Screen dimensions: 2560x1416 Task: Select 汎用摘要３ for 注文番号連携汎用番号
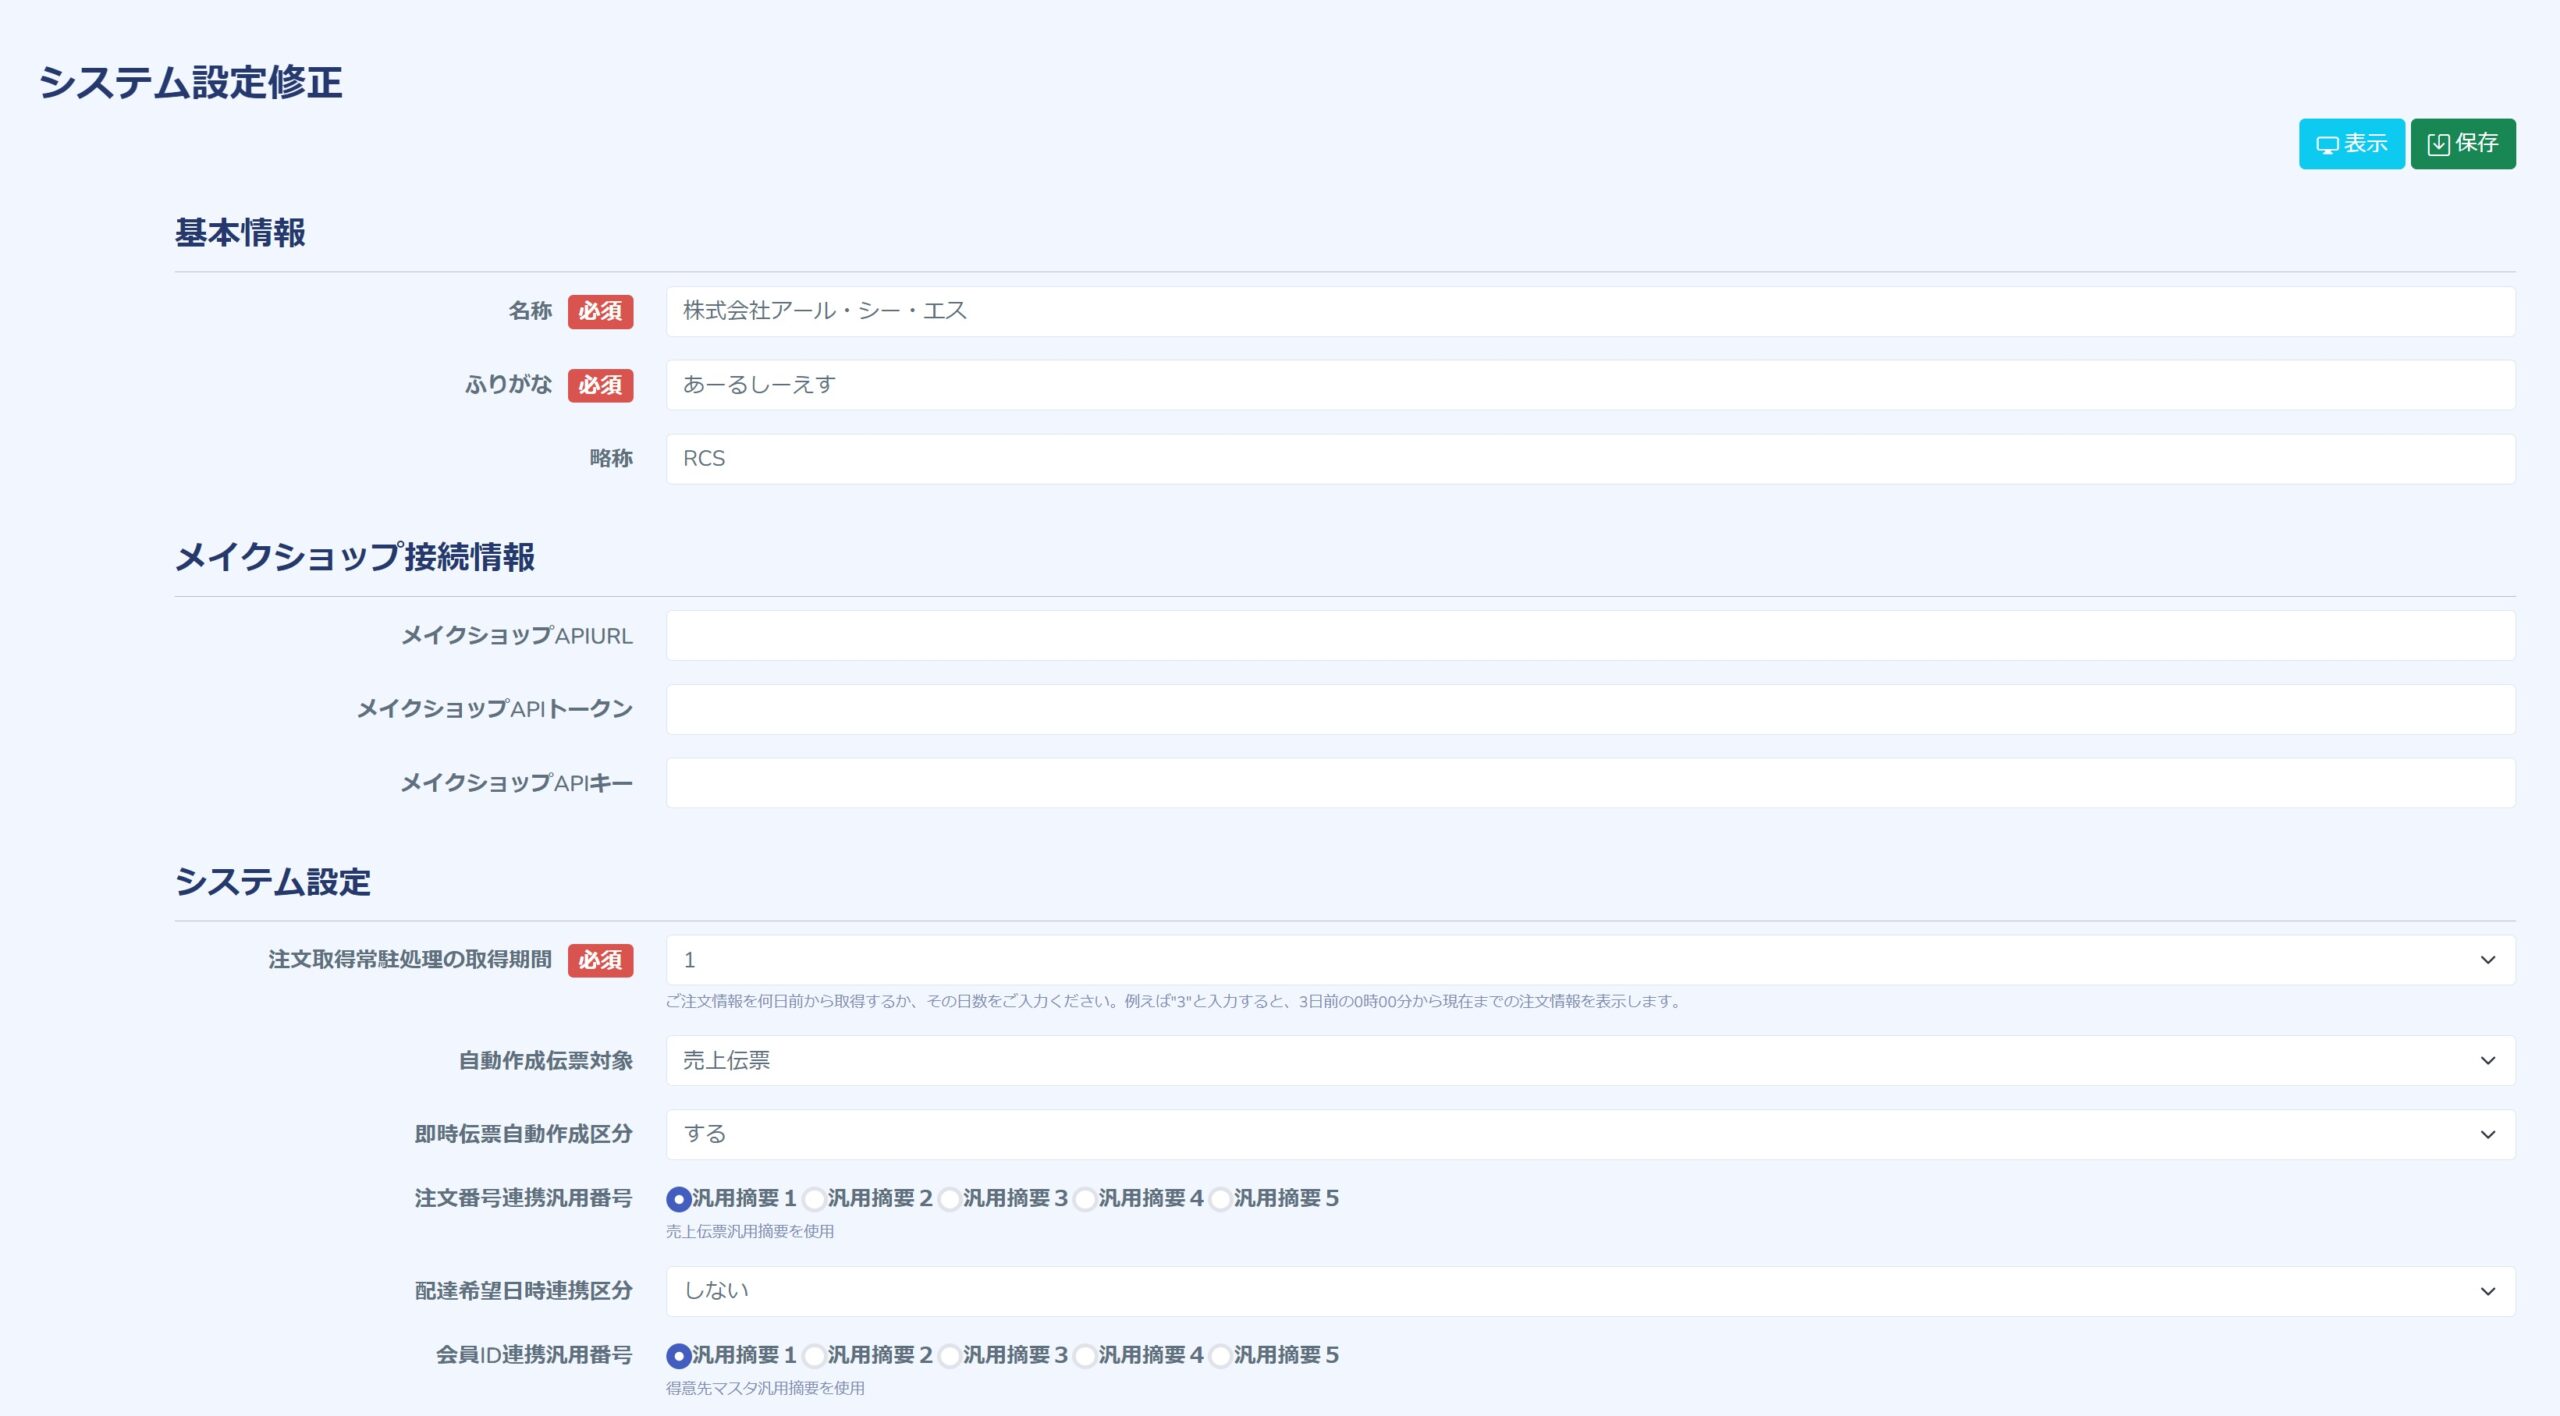point(950,1199)
